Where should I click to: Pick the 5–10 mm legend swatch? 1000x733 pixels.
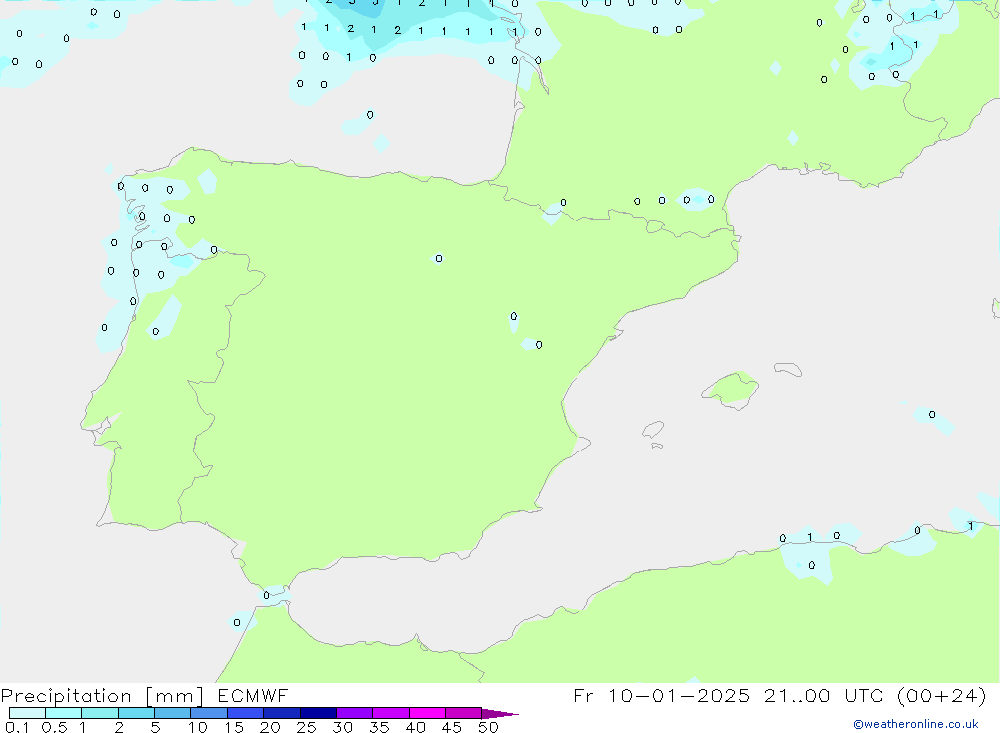click(x=173, y=713)
